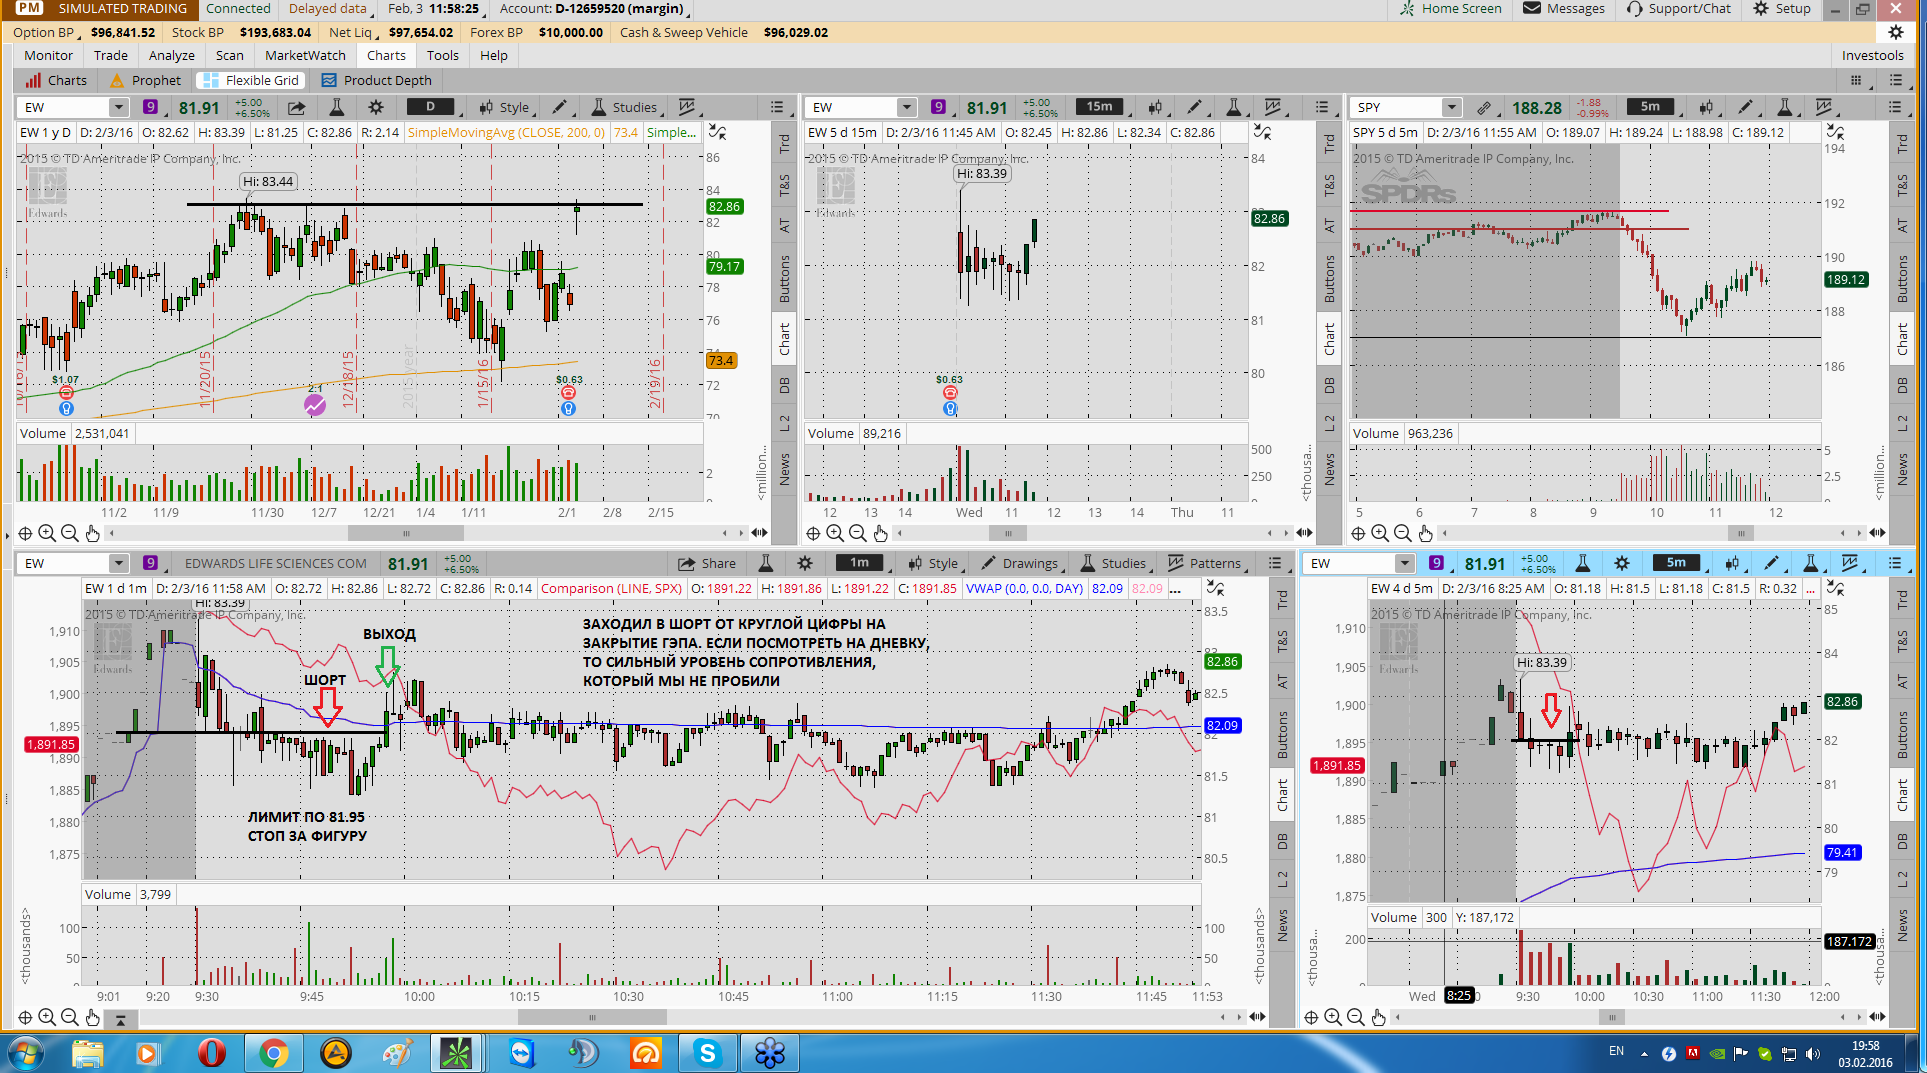
Task: Open Drawings tools in the bottom-left chart
Action: pyautogui.click(x=1019, y=563)
